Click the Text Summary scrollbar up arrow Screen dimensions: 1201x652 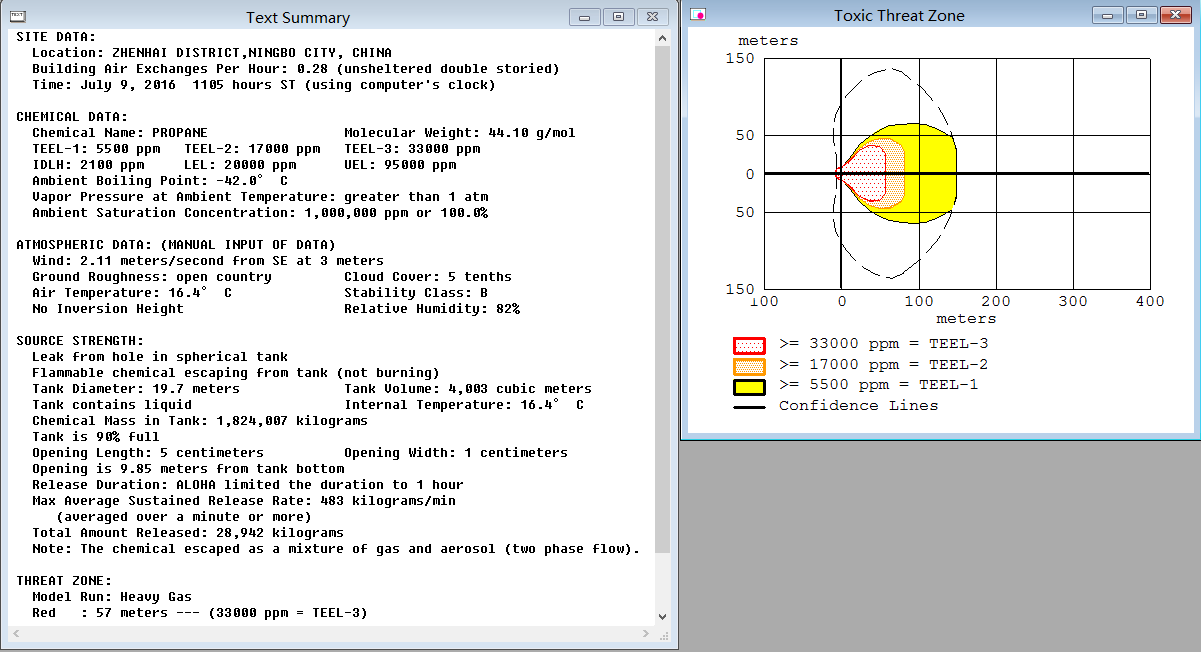(x=662, y=38)
